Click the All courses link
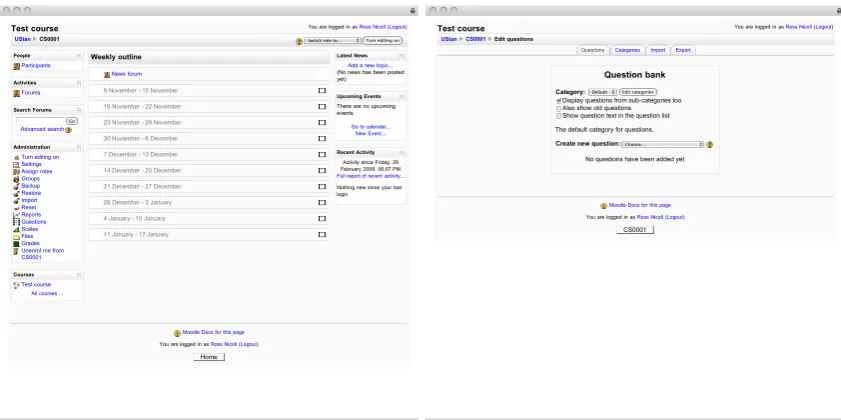Screen dimensions: 841x420 (x=47, y=293)
